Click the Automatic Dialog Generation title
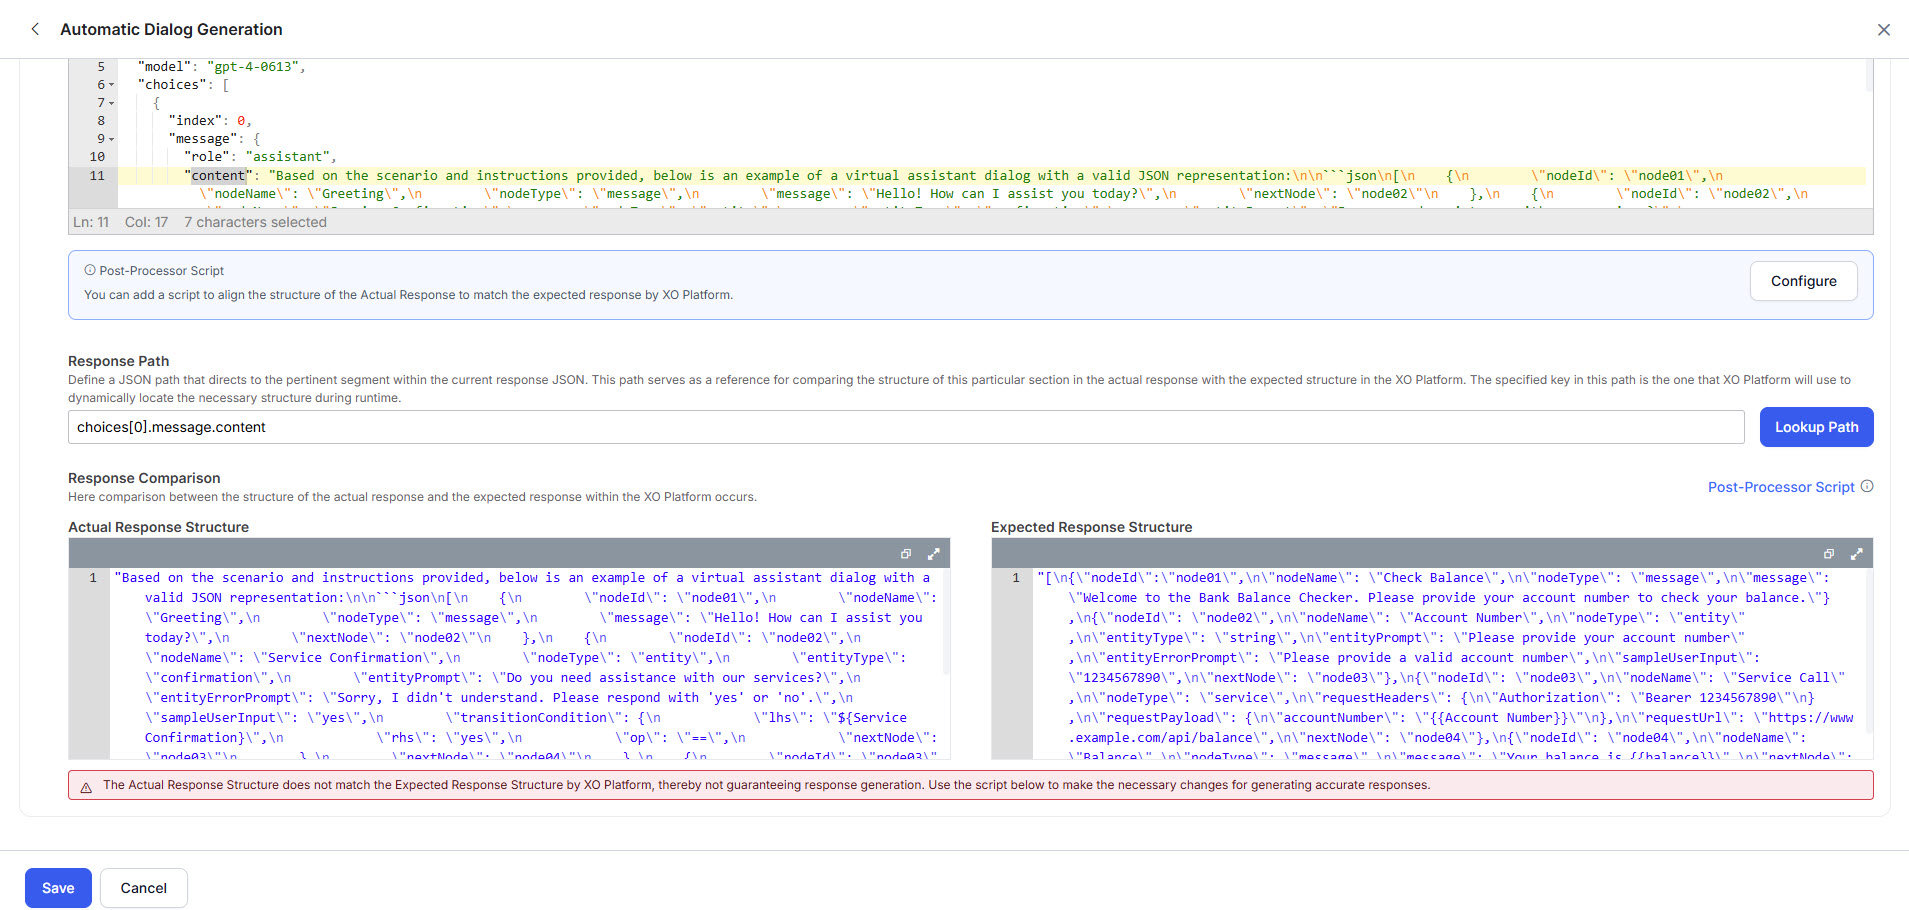 pos(171,30)
